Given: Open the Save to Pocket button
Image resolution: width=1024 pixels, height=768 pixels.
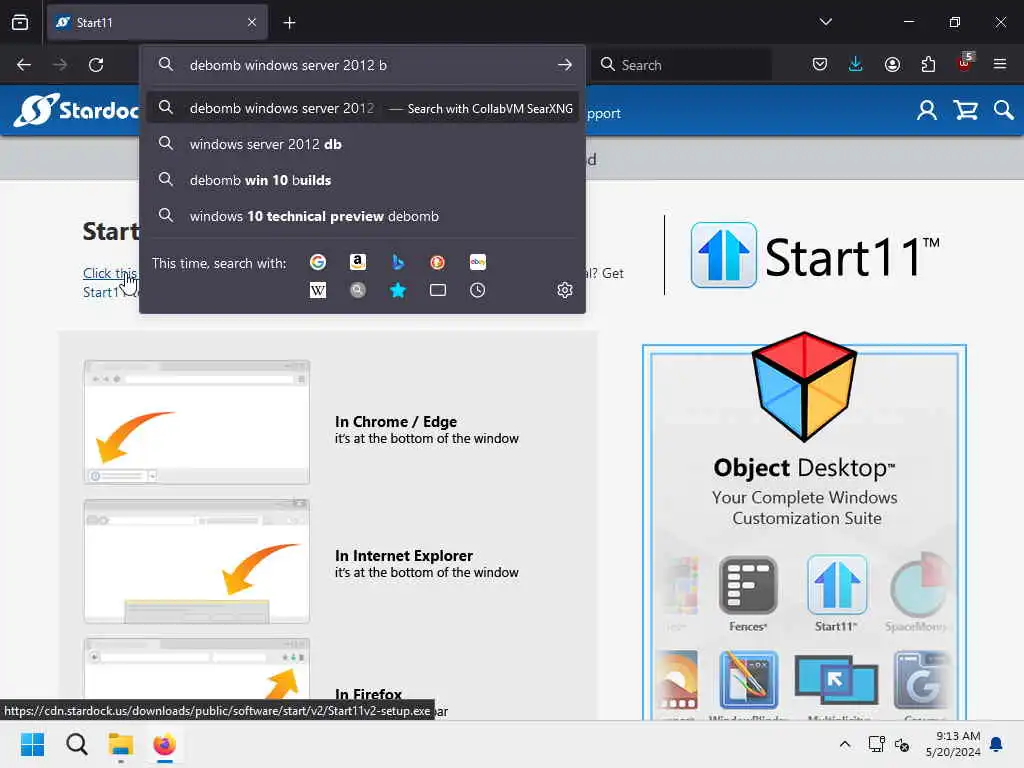Looking at the screenshot, I should click(820, 64).
